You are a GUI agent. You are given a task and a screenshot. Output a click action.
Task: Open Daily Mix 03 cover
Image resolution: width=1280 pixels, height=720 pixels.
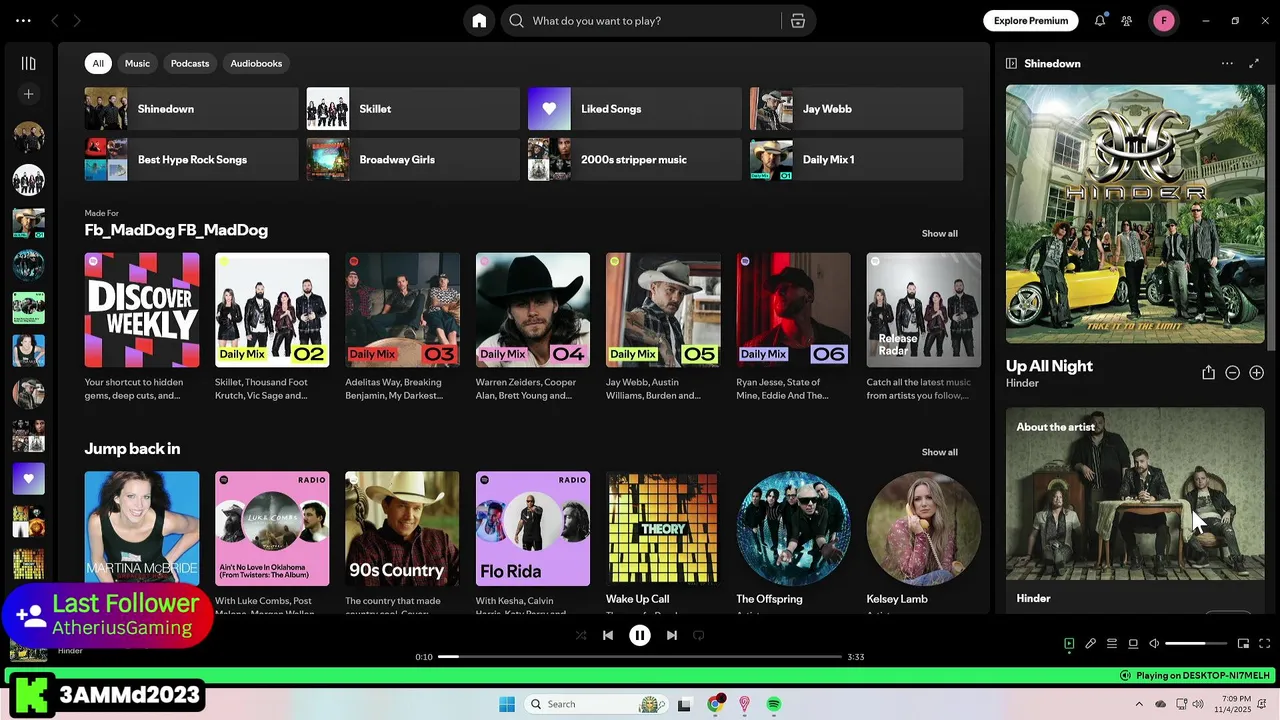tap(402, 310)
